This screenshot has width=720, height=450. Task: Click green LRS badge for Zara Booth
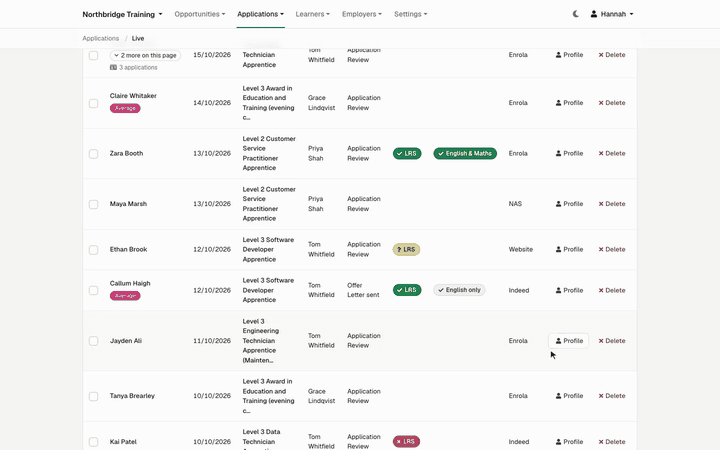tap(407, 153)
